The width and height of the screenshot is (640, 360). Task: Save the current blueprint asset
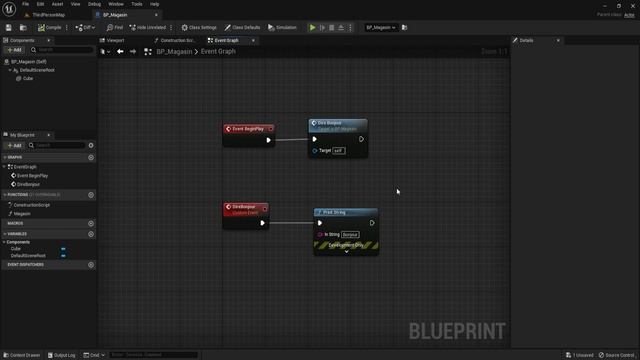click(x=9, y=27)
